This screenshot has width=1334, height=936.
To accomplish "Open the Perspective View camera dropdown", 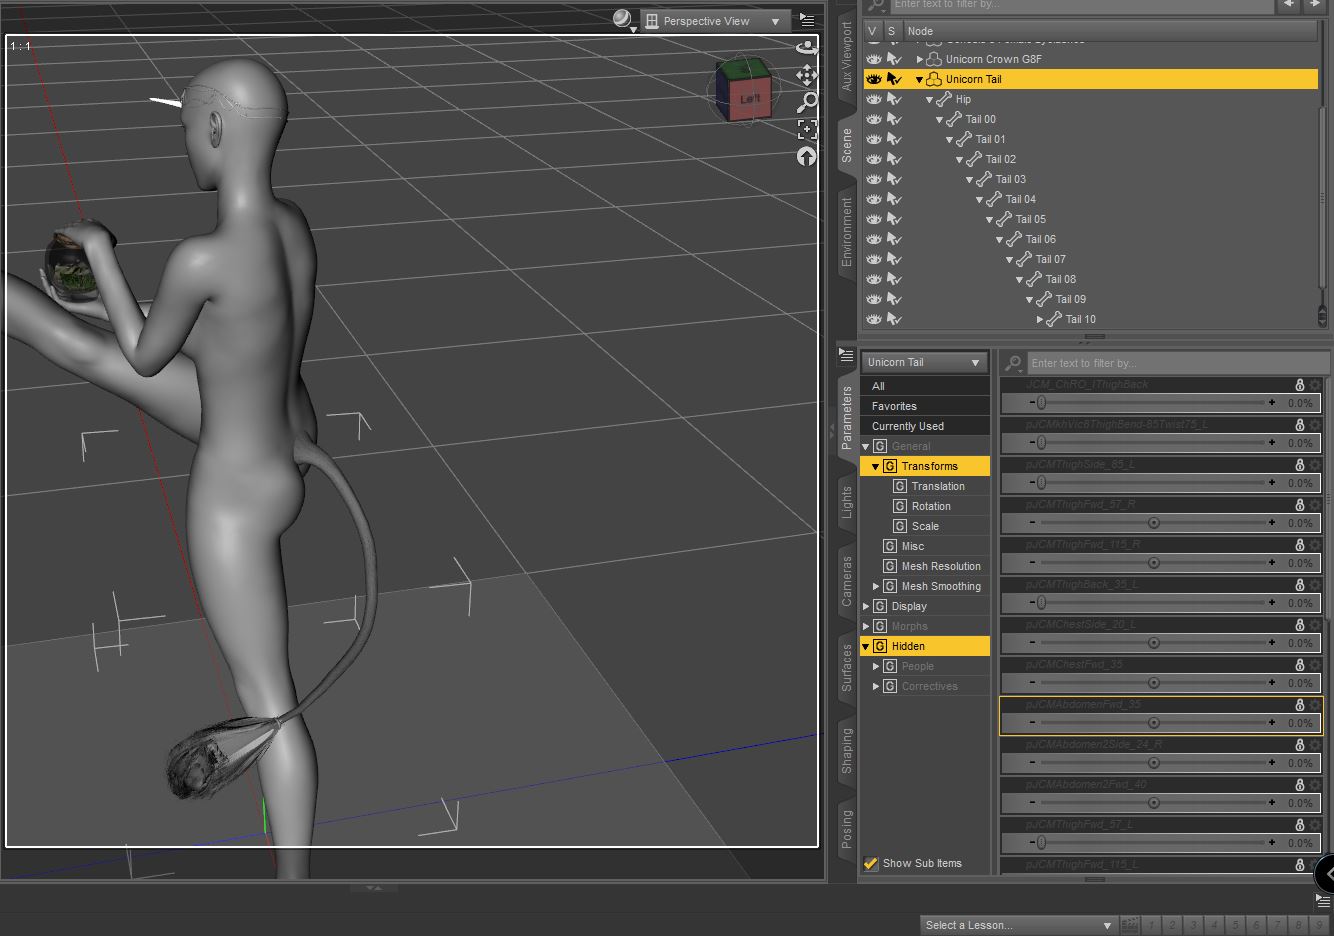I will [714, 21].
